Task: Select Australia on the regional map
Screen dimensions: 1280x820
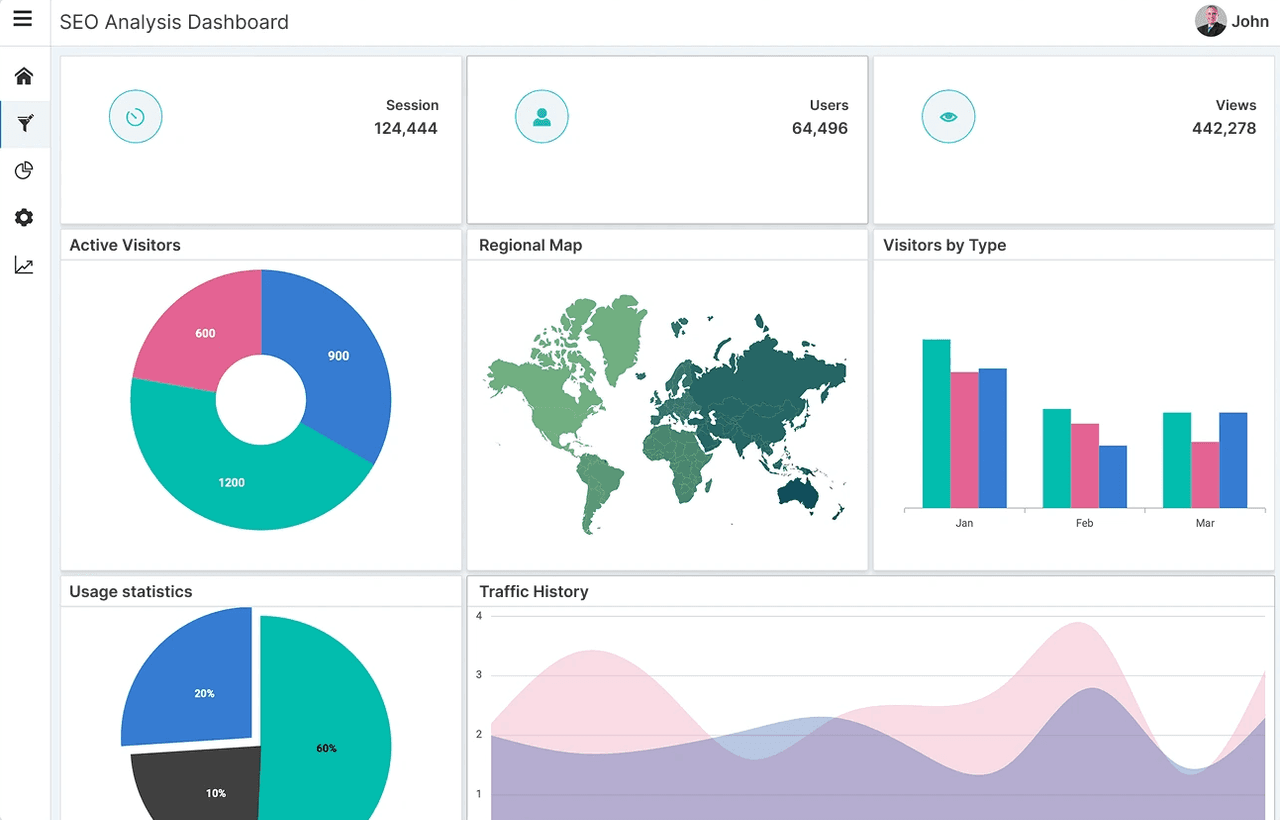Action: (799, 492)
